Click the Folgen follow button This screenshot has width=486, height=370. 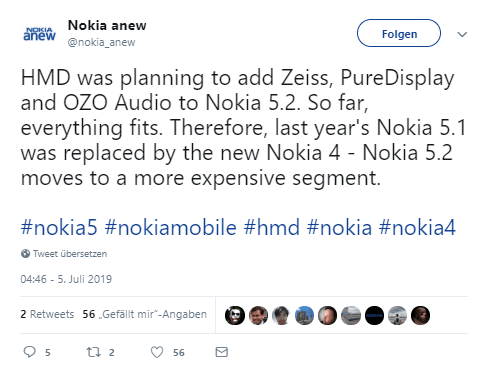(x=399, y=33)
